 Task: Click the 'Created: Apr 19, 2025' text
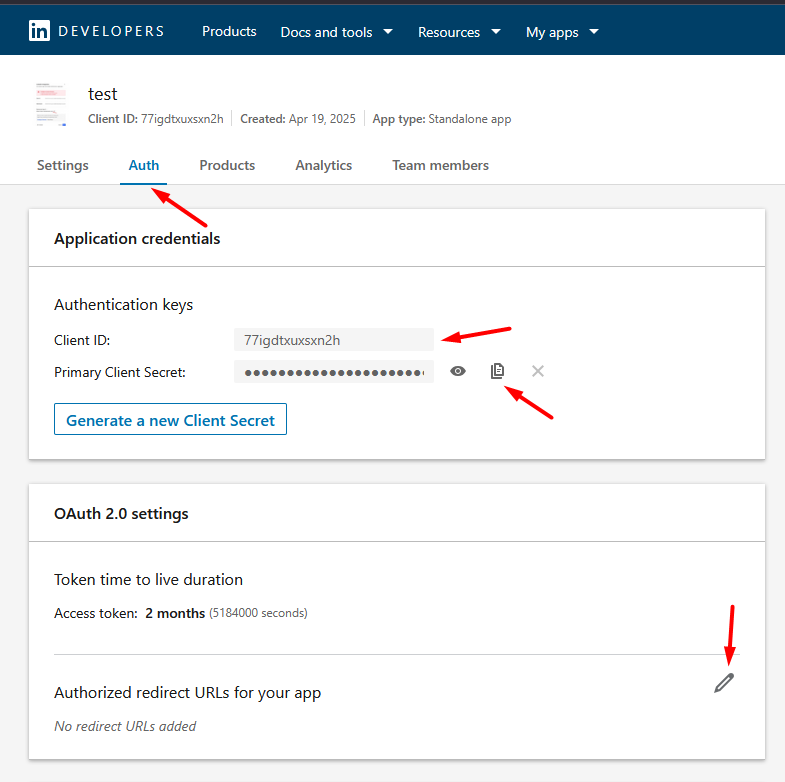298,119
